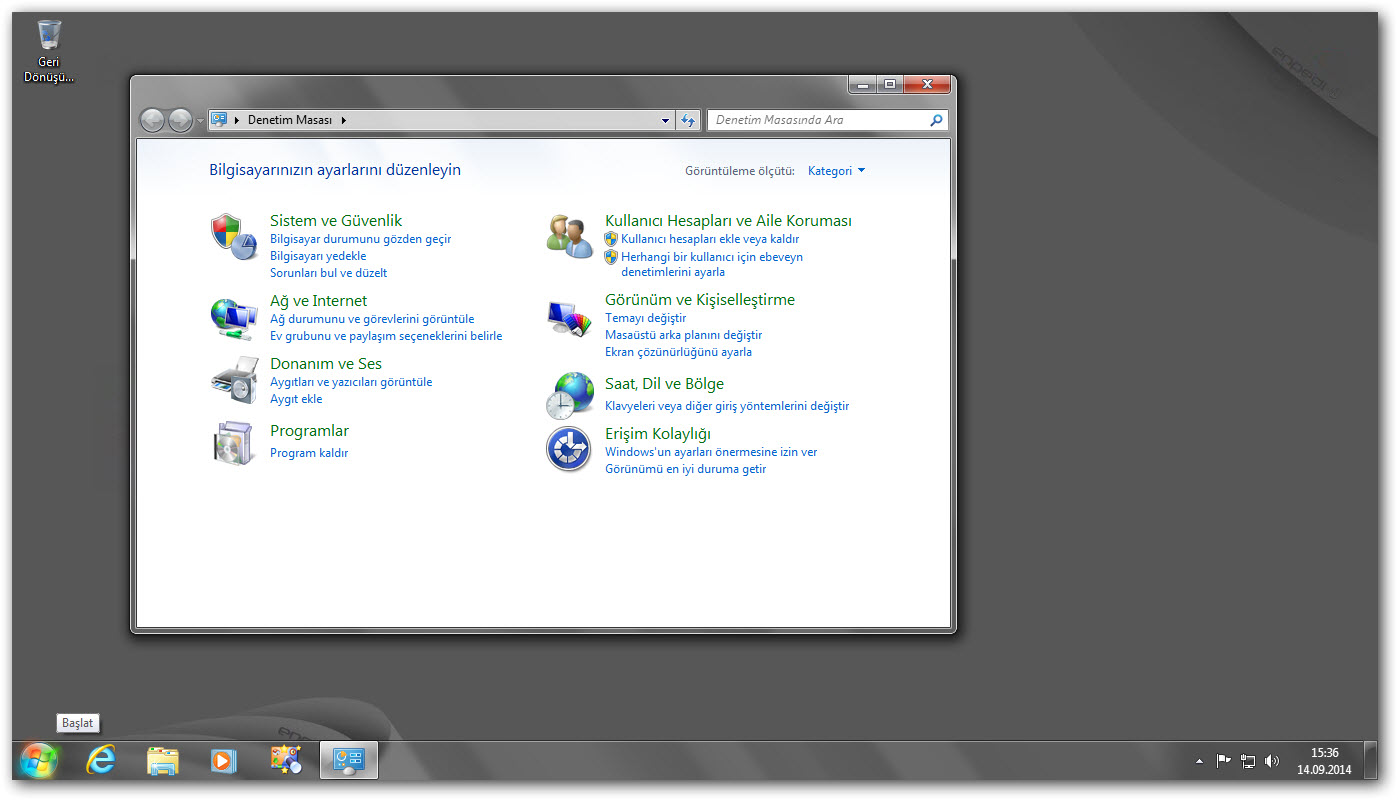The width and height of the screenshot is (1398, 800).
Task: Open Donanım ve Ses category
Action: [326, 364]
